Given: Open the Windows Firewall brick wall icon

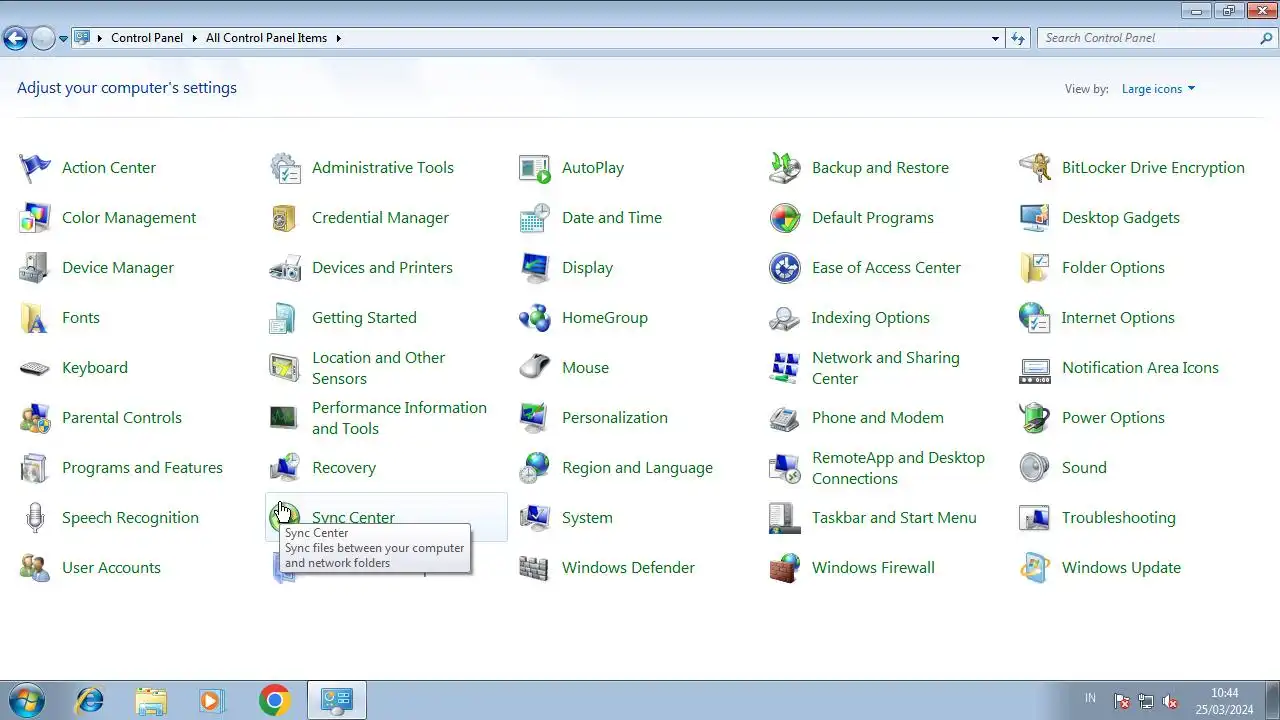Looking at the screenshot, I should coord(785,568).
